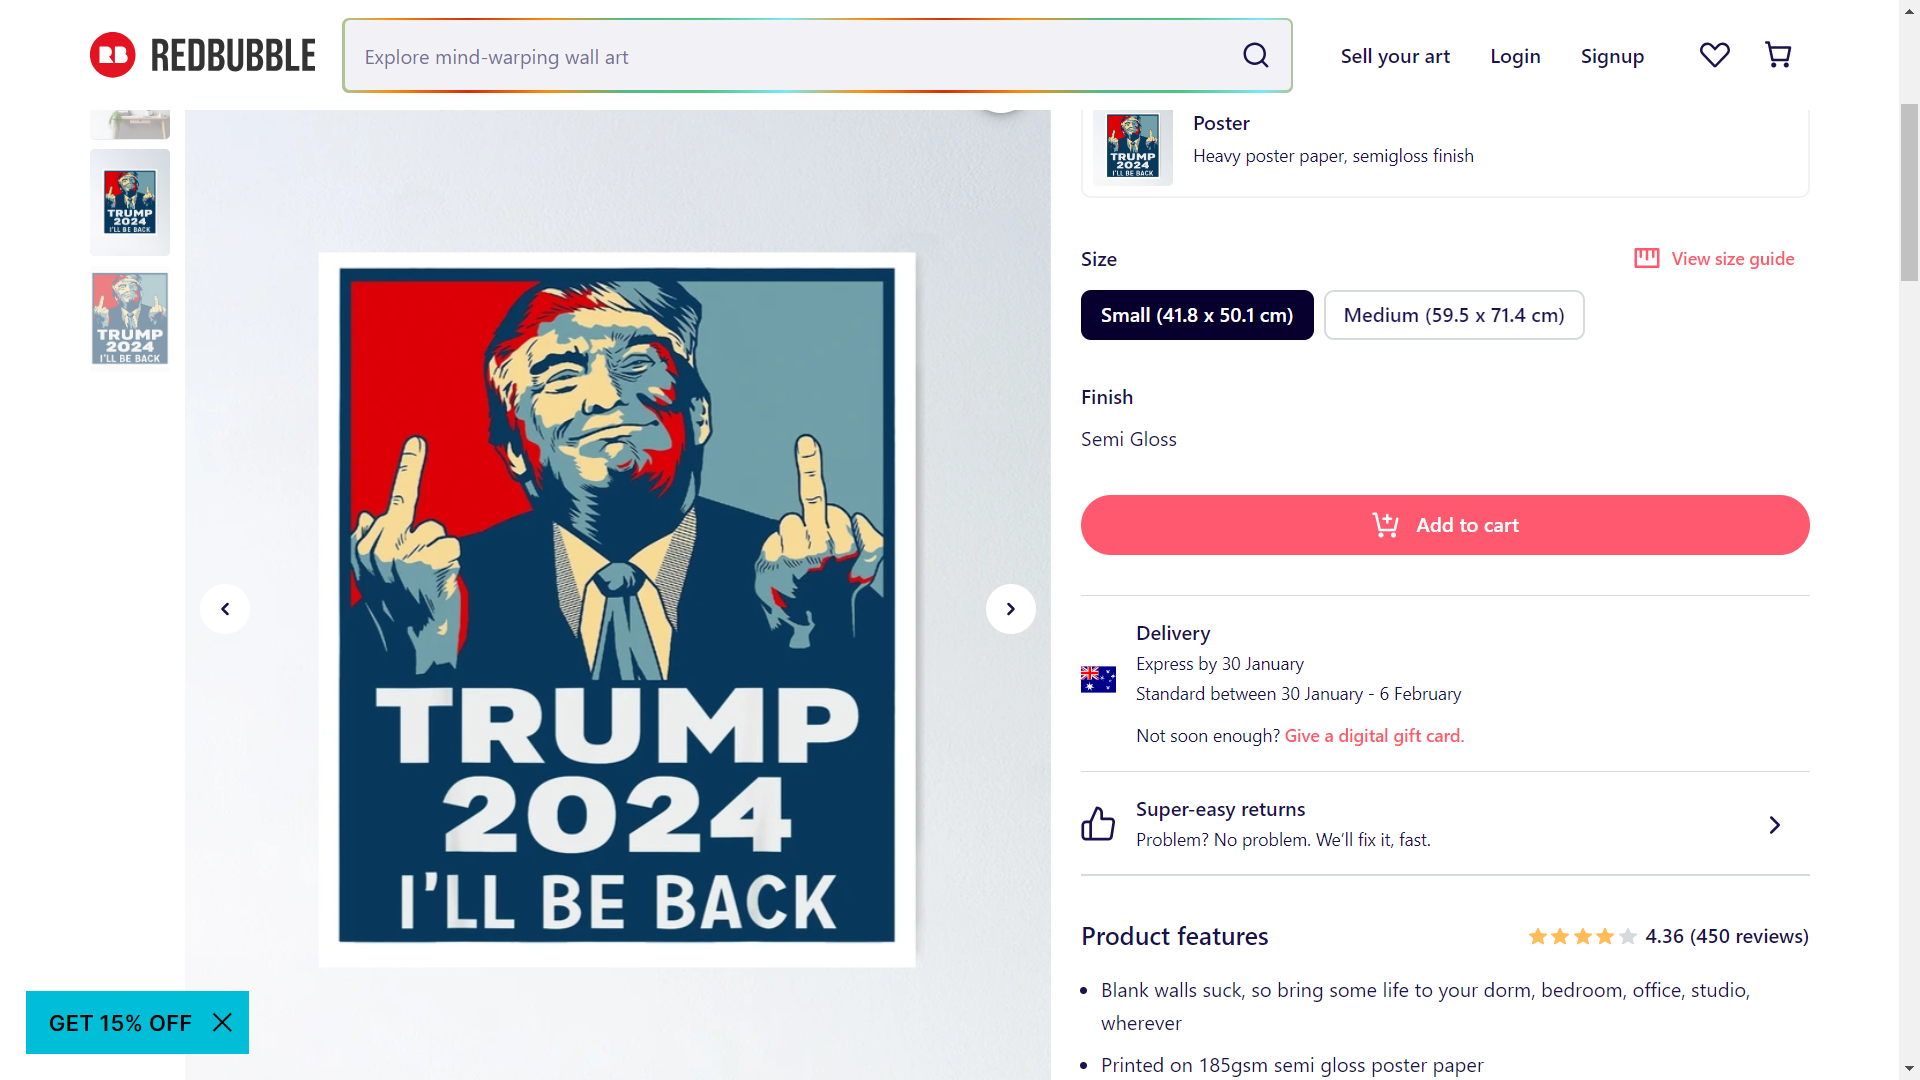Select the Medium (59.5 x 71.4 cm) size
Image resolution: width=1920 pixels, height=1080 pixels.
[x=1454, y=315]
